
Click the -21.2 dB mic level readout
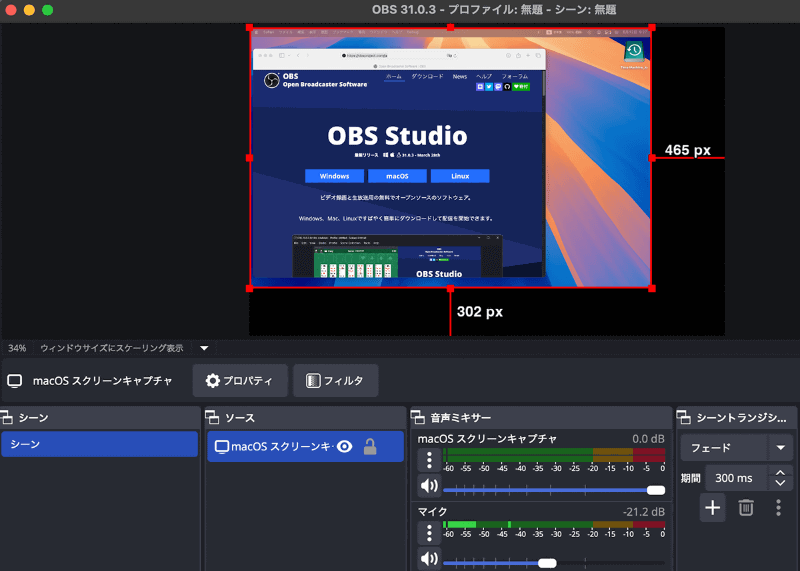pos(644,512)
